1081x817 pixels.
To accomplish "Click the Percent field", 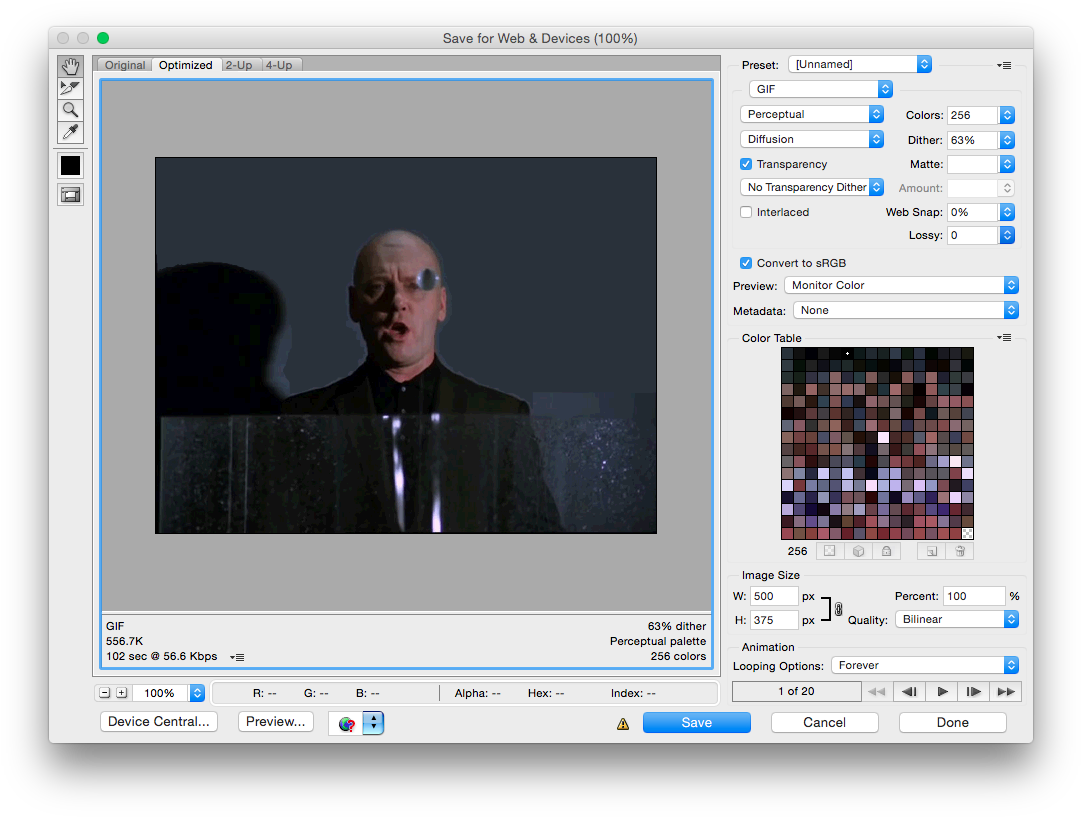I will [x=973, y=596].
